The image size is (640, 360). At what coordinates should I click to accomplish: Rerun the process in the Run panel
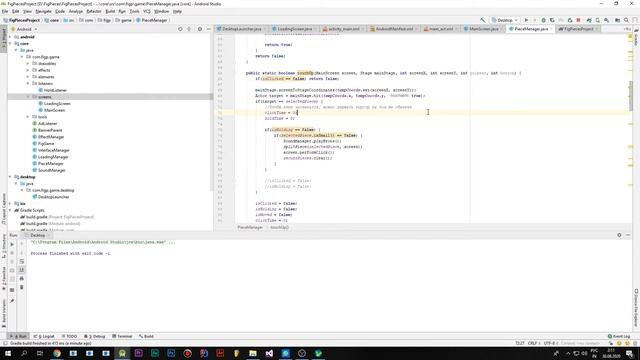[12, 244]
